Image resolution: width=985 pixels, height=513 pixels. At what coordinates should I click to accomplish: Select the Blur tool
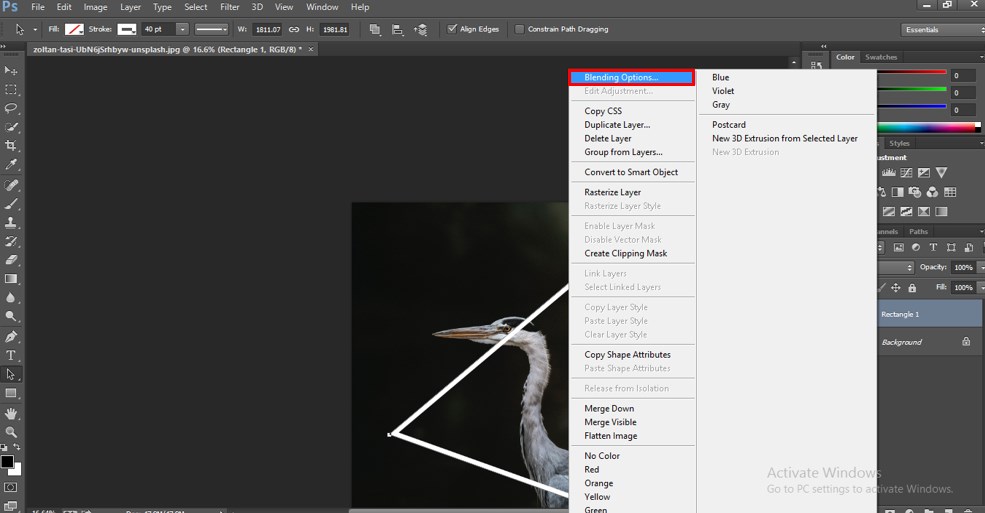(11, 298)
